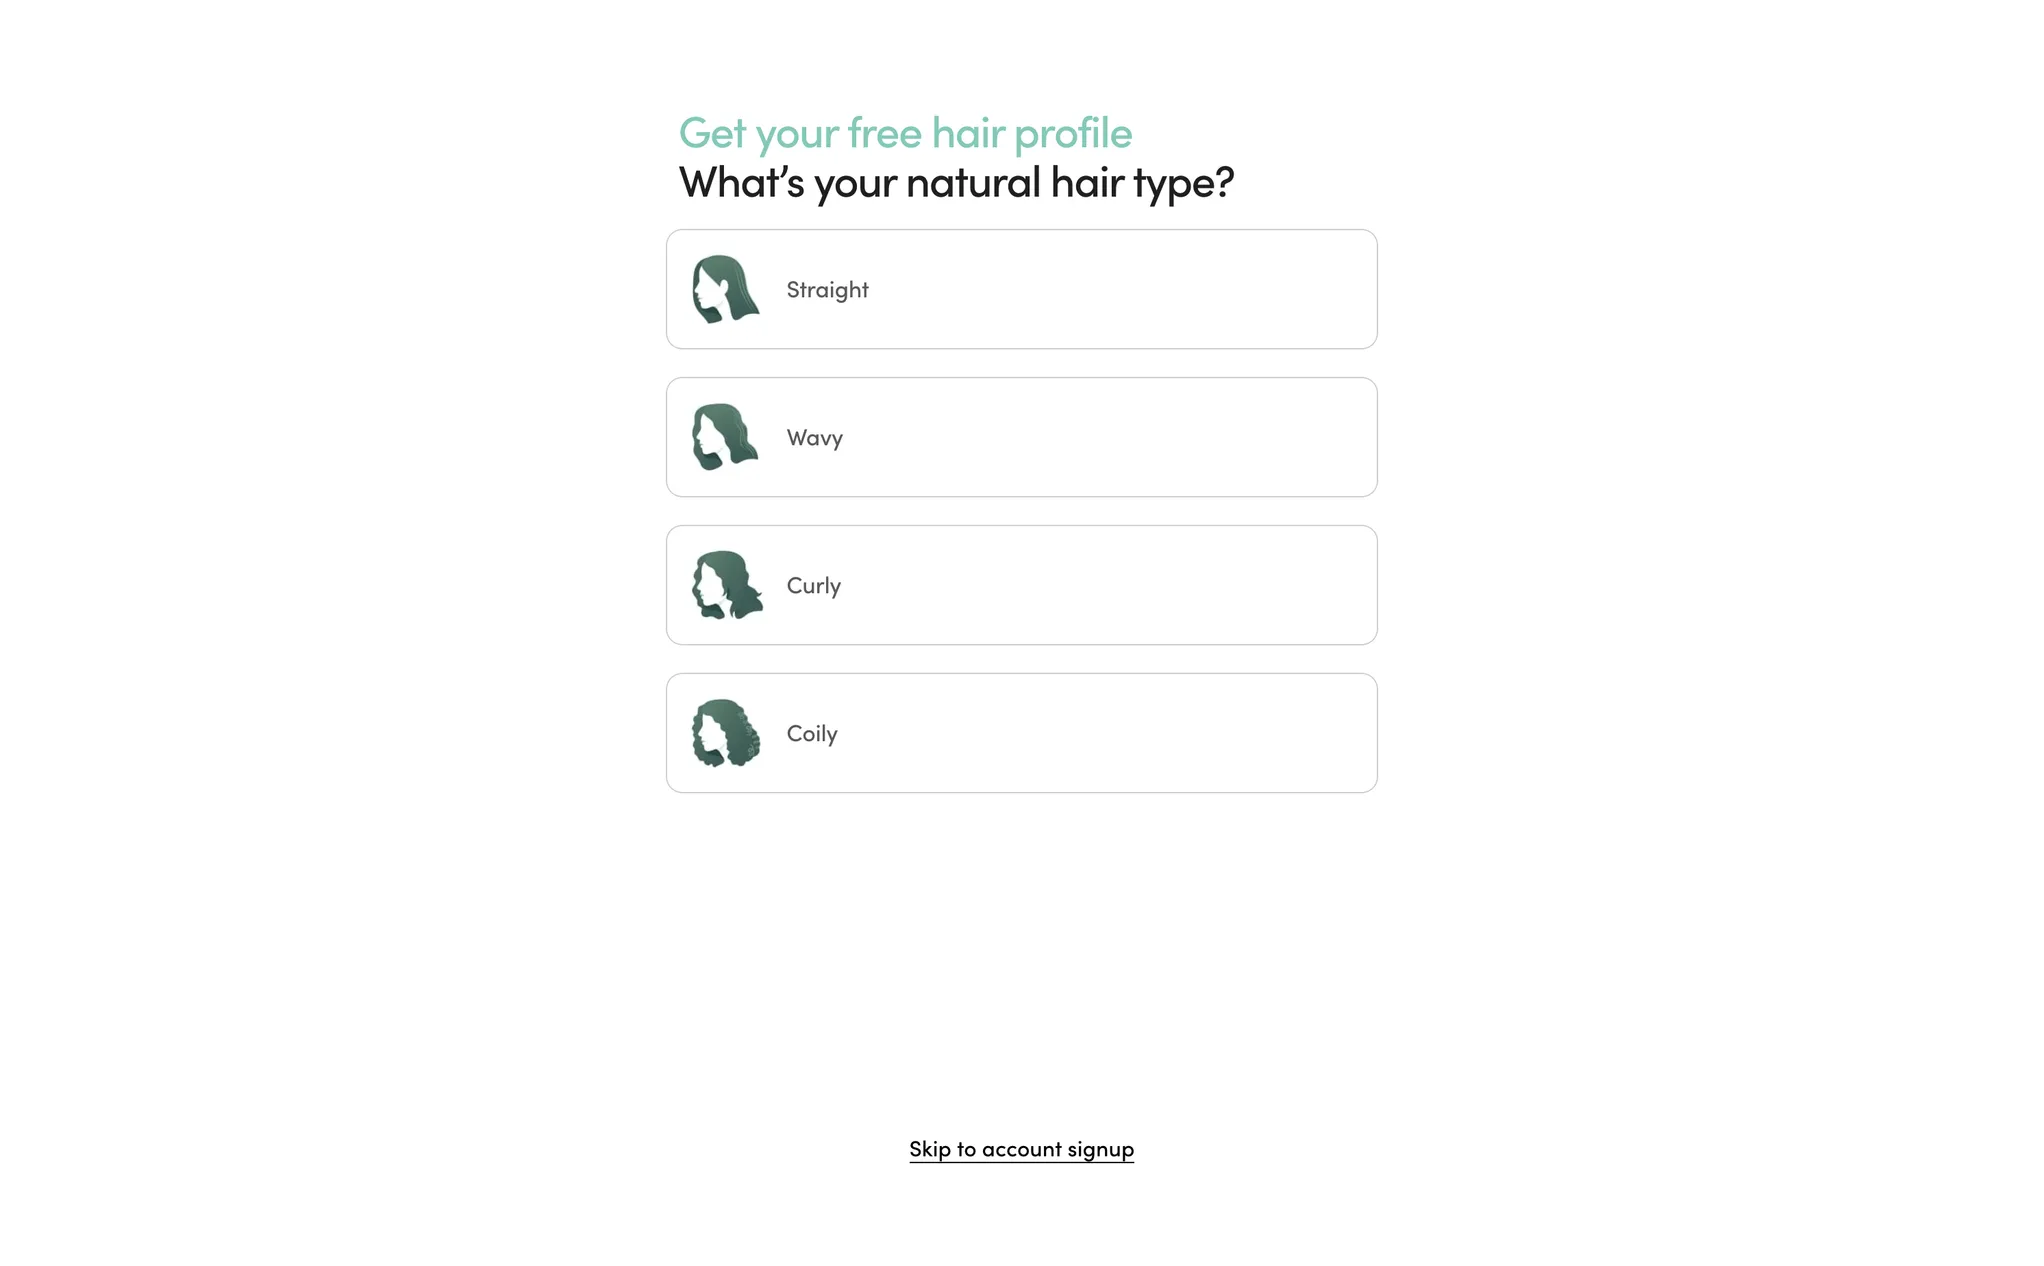2044x1266 pixels.
Task: Click the curly hair silhouette icon
Action: click(726, 585)
